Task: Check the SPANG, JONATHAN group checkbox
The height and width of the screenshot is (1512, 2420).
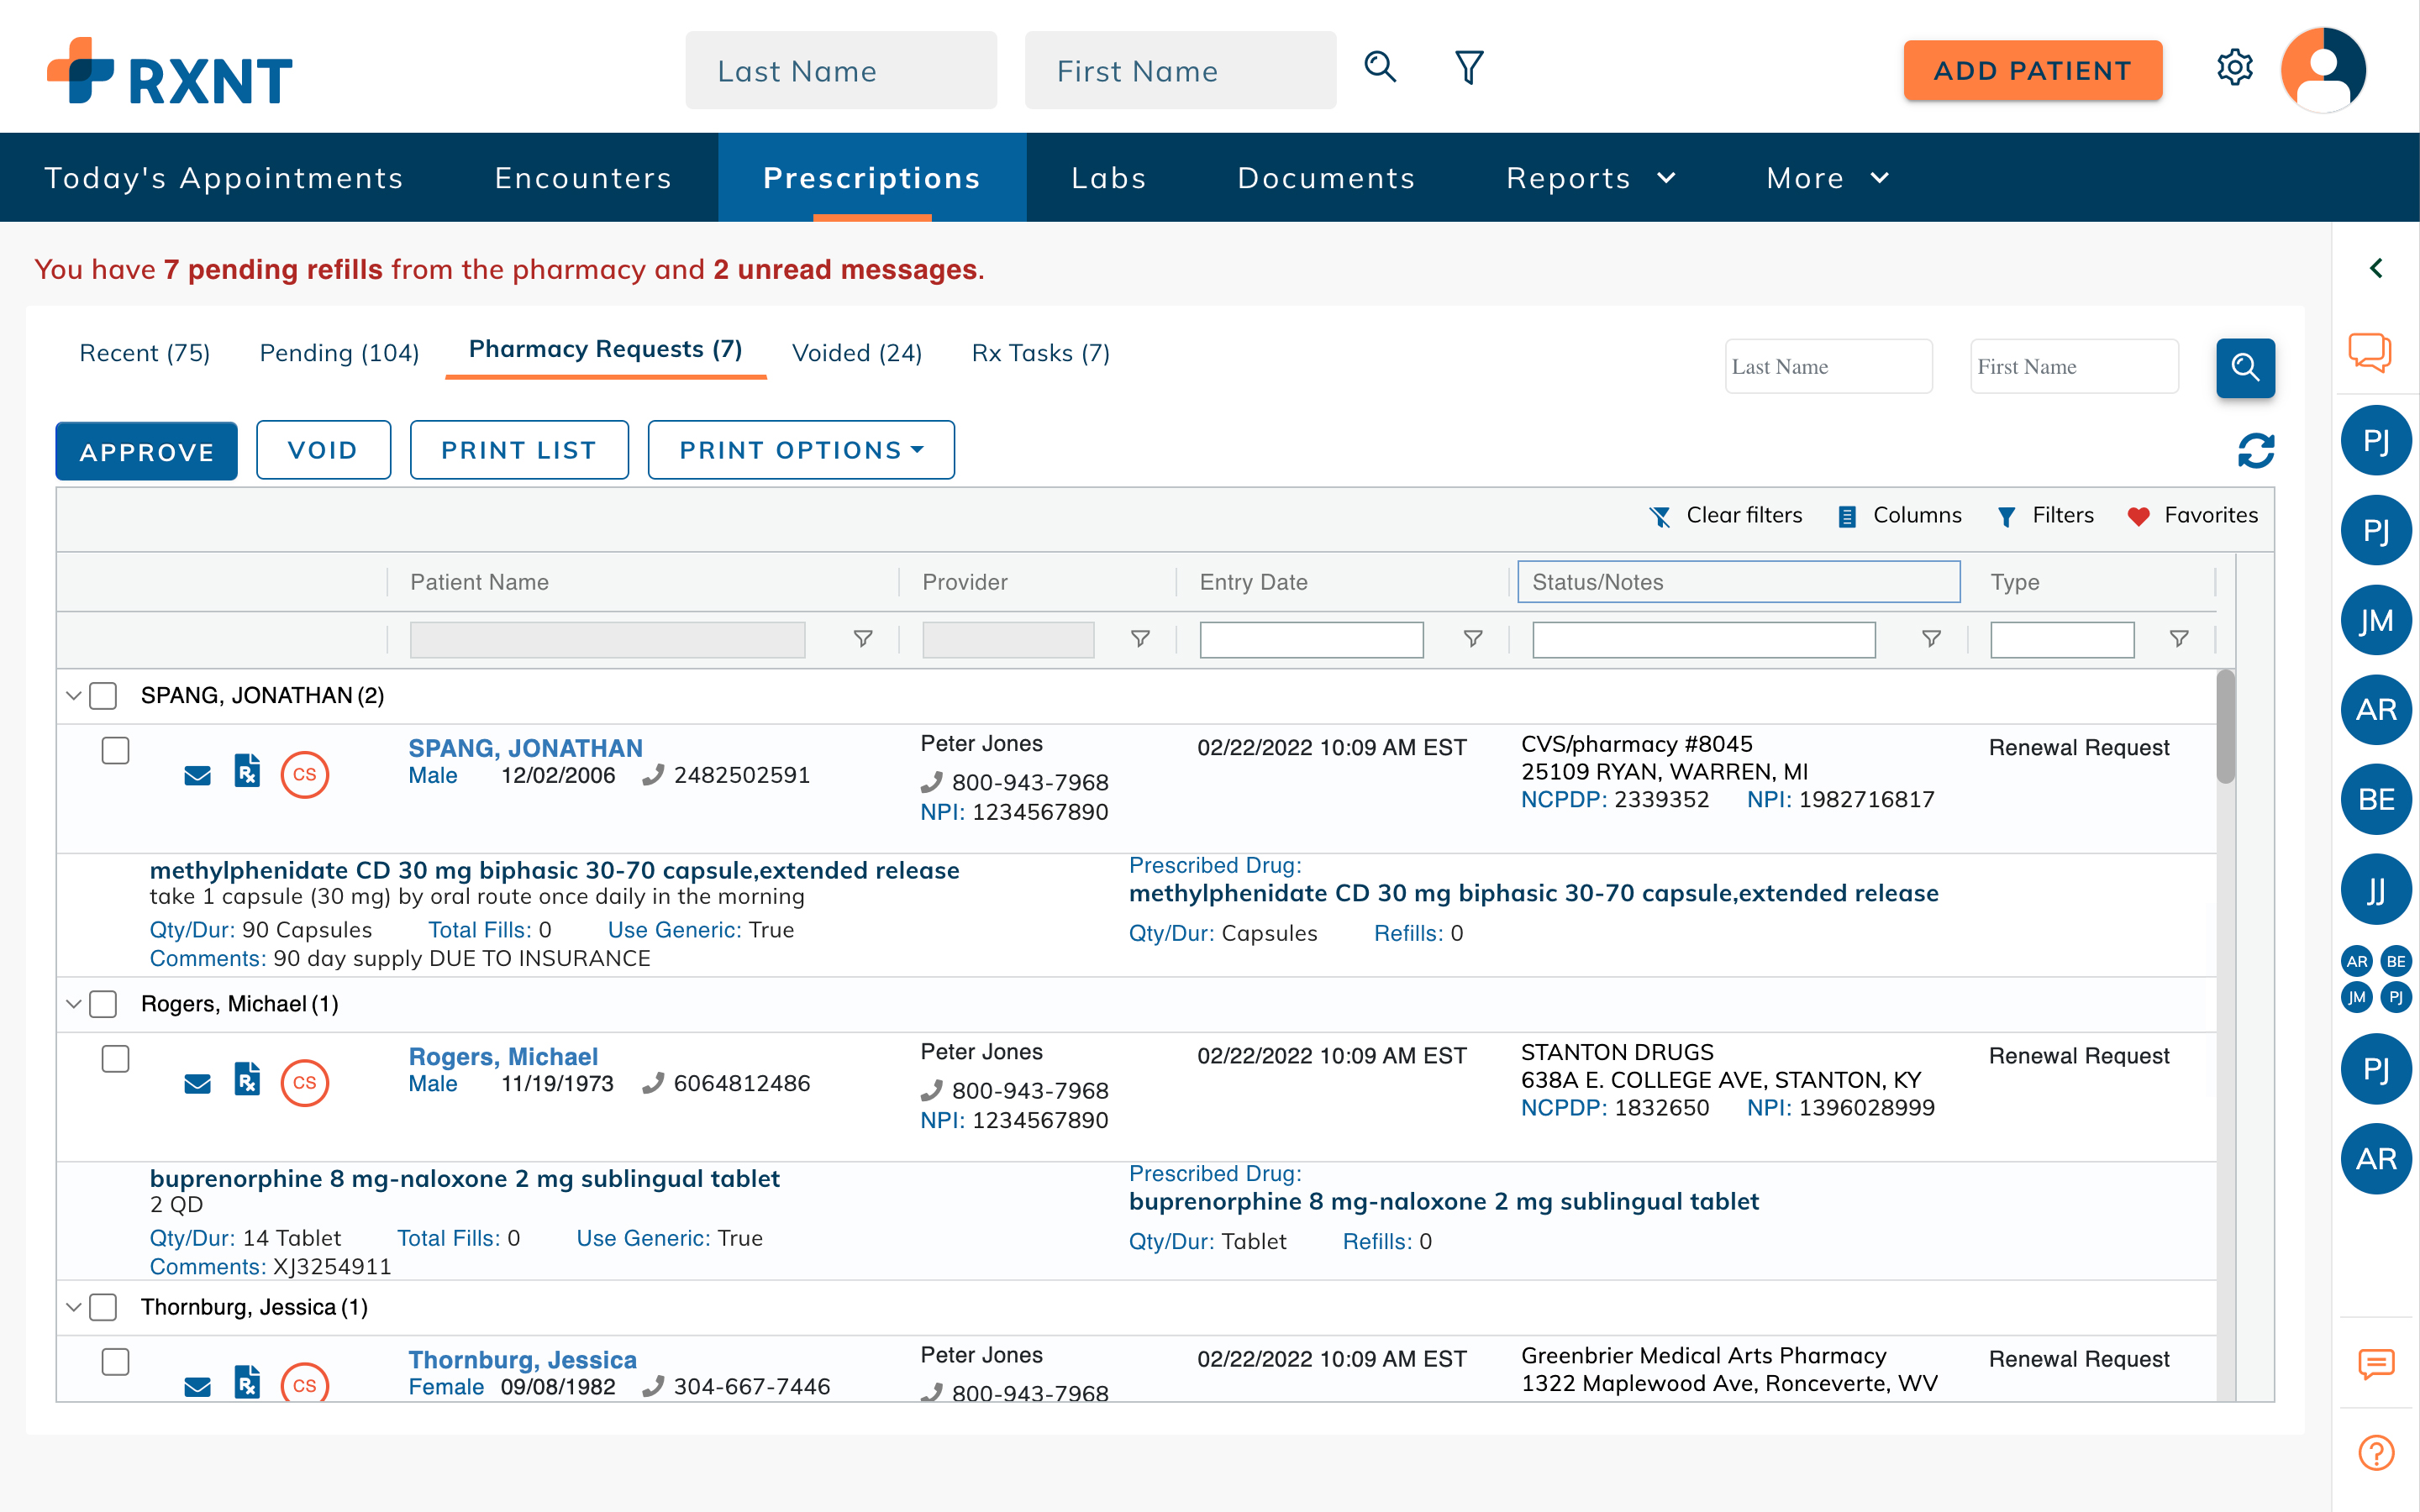Action: click(103, 696)
